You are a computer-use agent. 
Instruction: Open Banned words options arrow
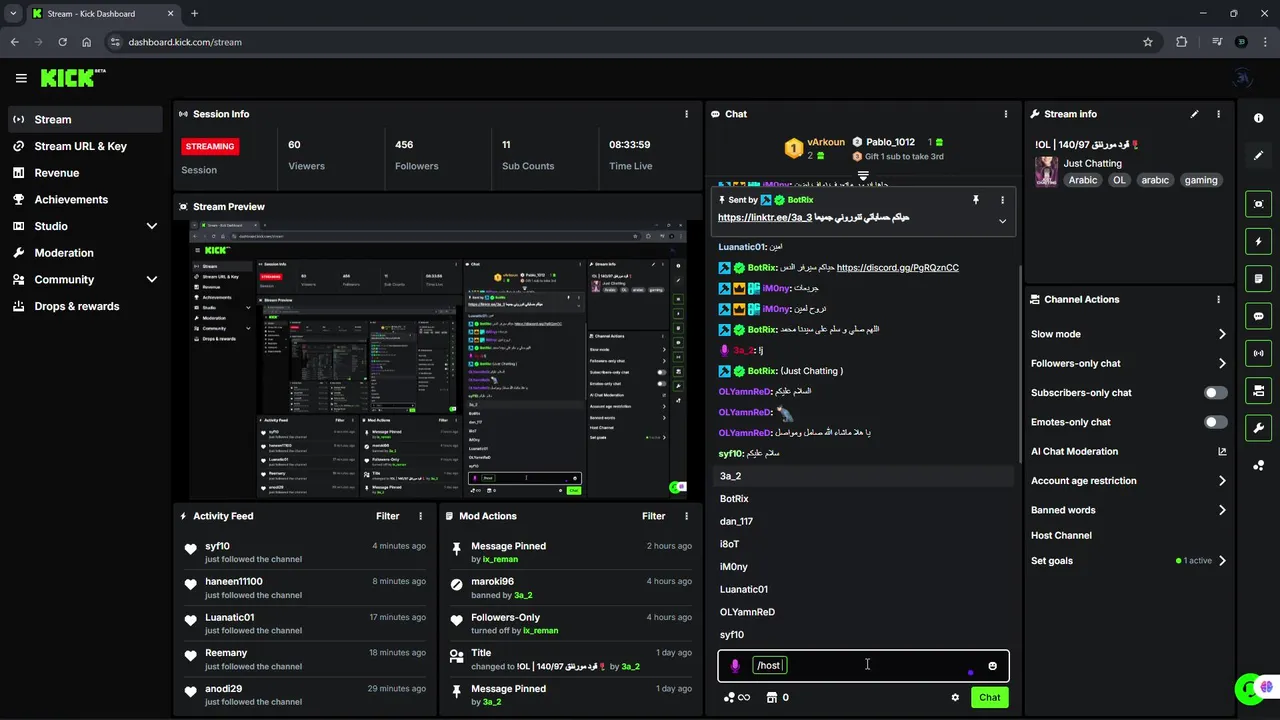1222,510
